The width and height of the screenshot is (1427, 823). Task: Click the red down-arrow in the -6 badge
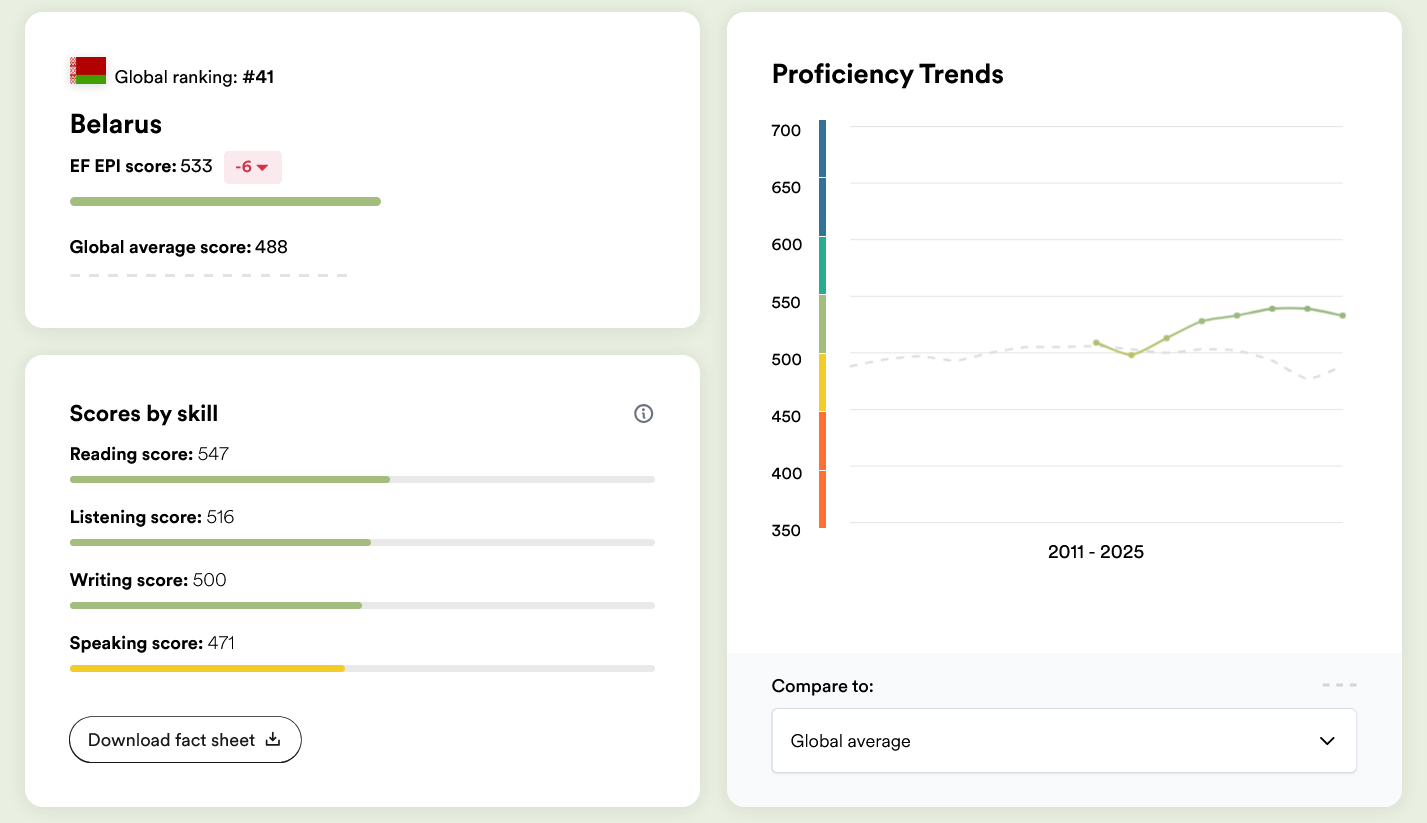(x=263, y=168)
